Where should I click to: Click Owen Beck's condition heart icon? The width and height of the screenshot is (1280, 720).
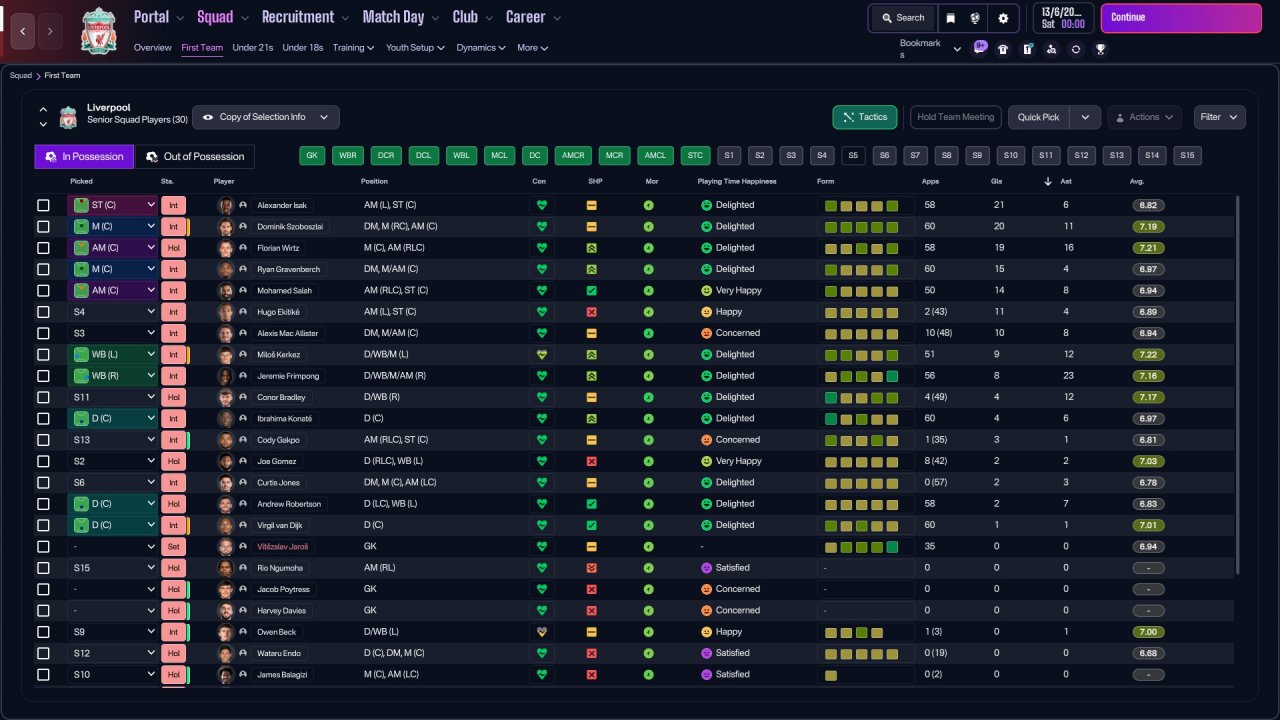coord(542,632)
